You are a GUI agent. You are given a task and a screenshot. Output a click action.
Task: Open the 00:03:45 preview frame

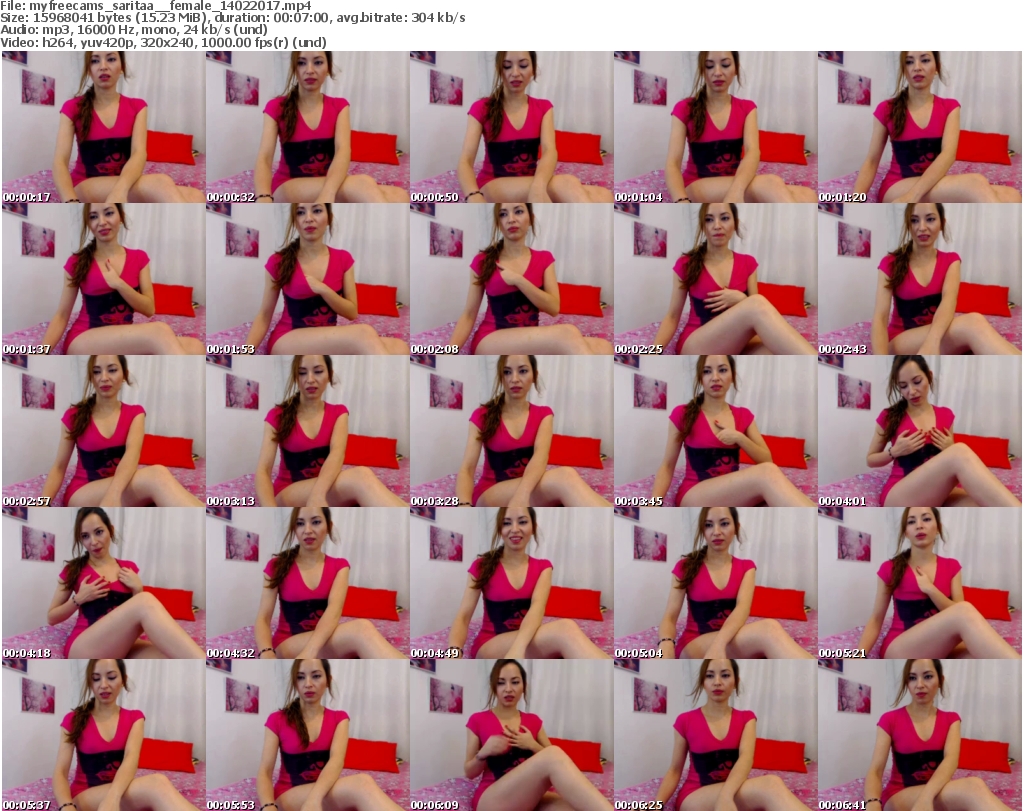715,431
